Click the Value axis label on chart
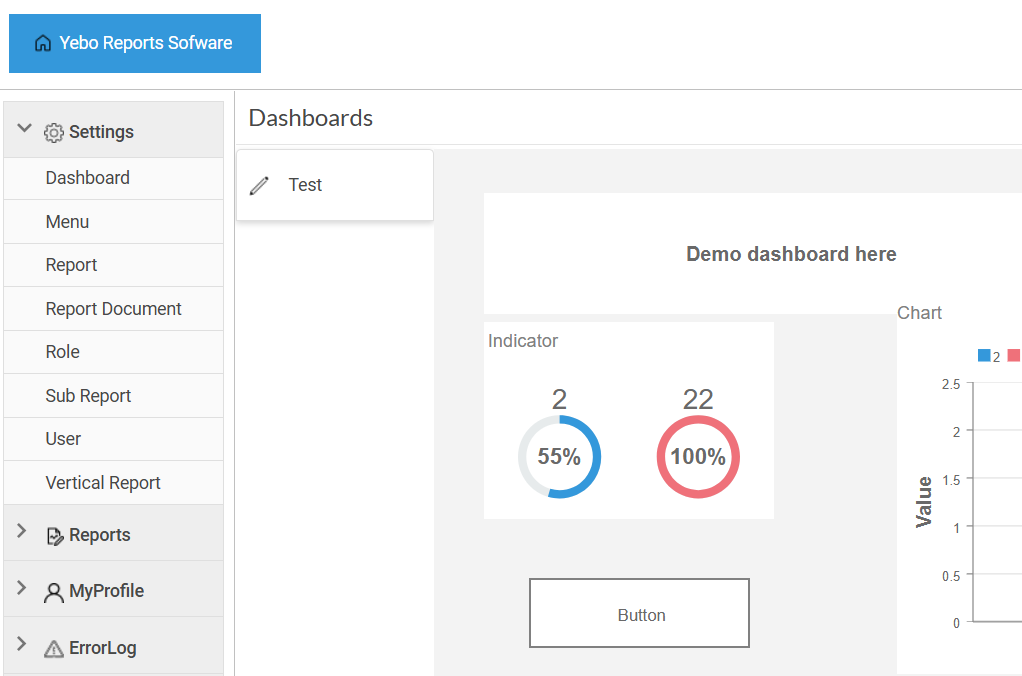The width and height of the screenshot is (1022, 676). (924, 502)
